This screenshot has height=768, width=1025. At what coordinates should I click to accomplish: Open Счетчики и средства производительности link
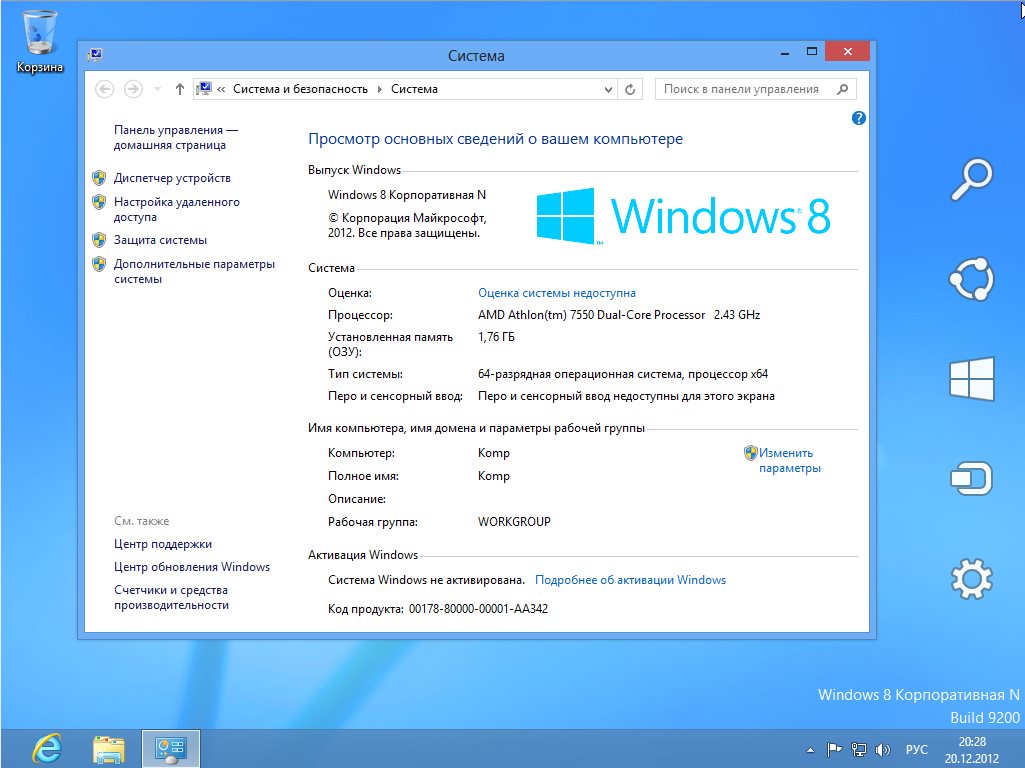171,597
